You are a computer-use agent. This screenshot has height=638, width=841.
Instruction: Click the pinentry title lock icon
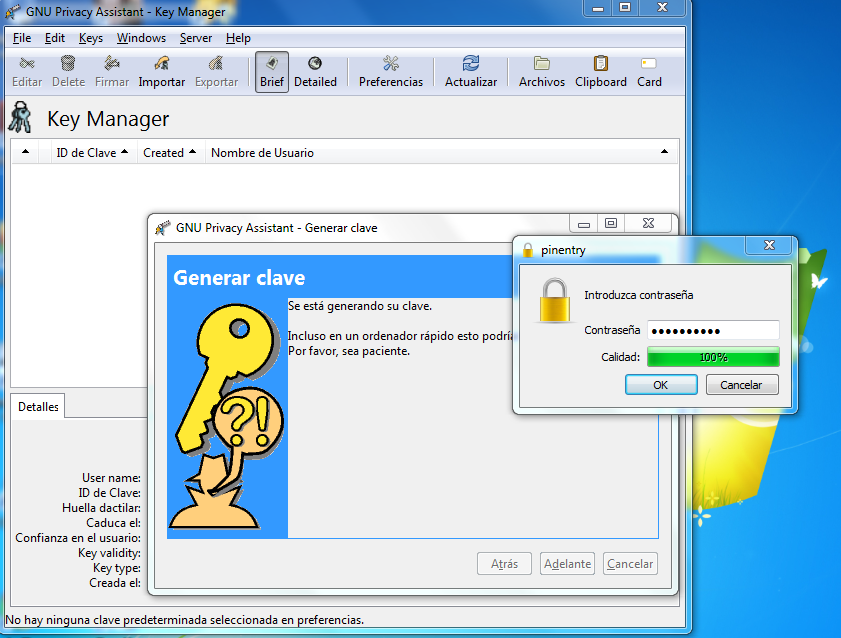[528, 250]
